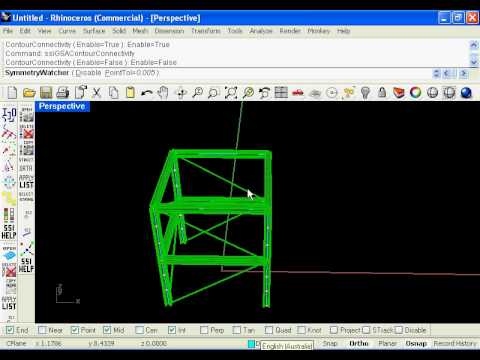This screenshot has height=360, width=480.
Task: Open Document Properties icon
Action: (80, 92)
